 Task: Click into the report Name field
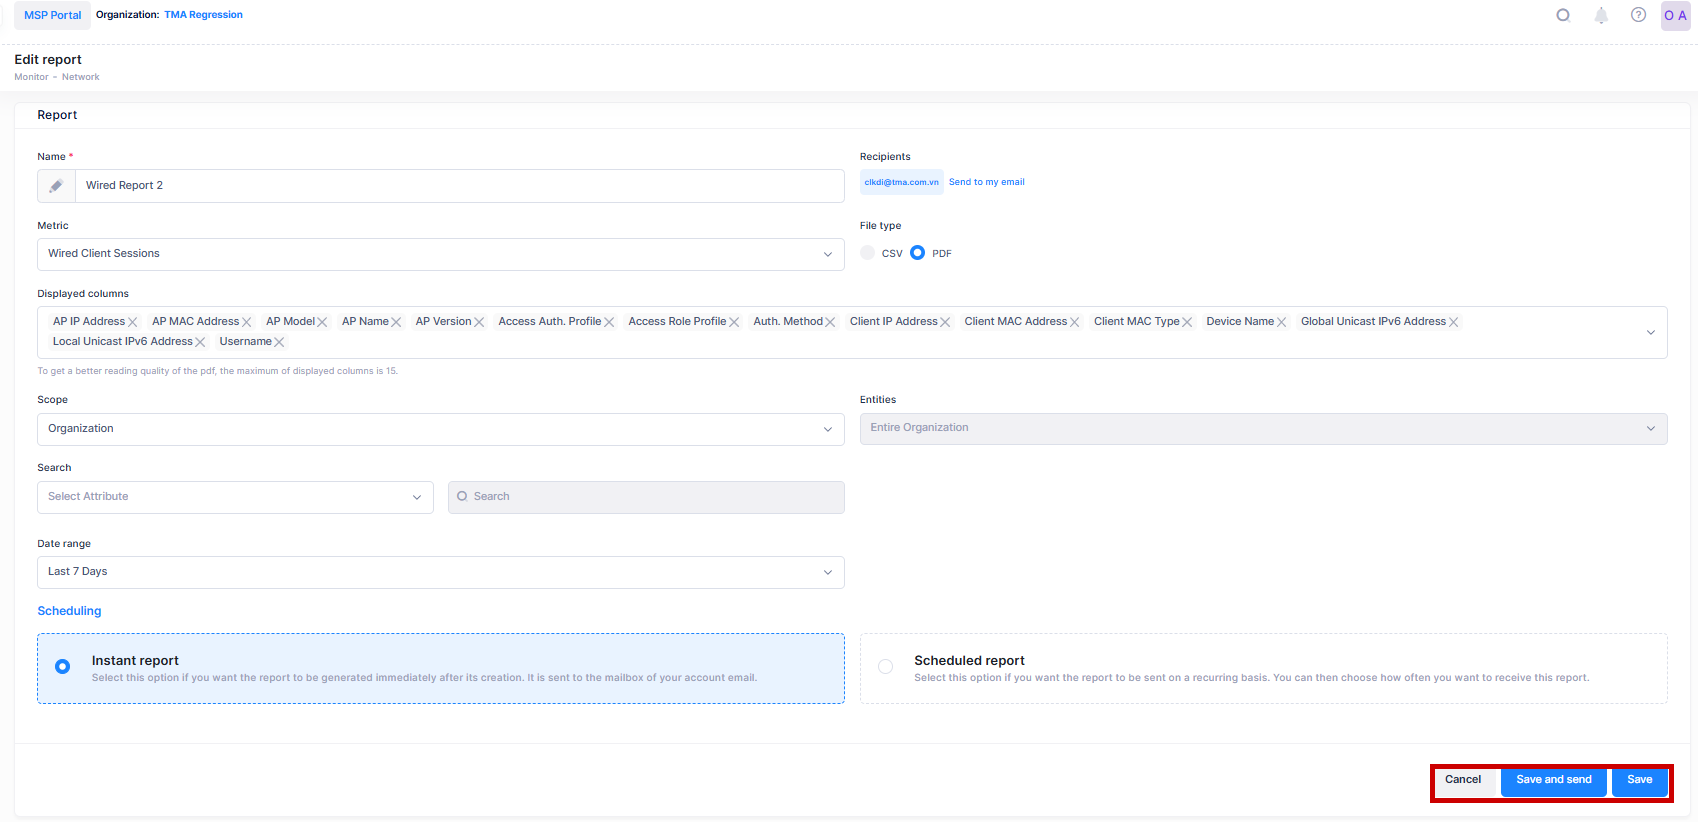click(x=459, y=186)
